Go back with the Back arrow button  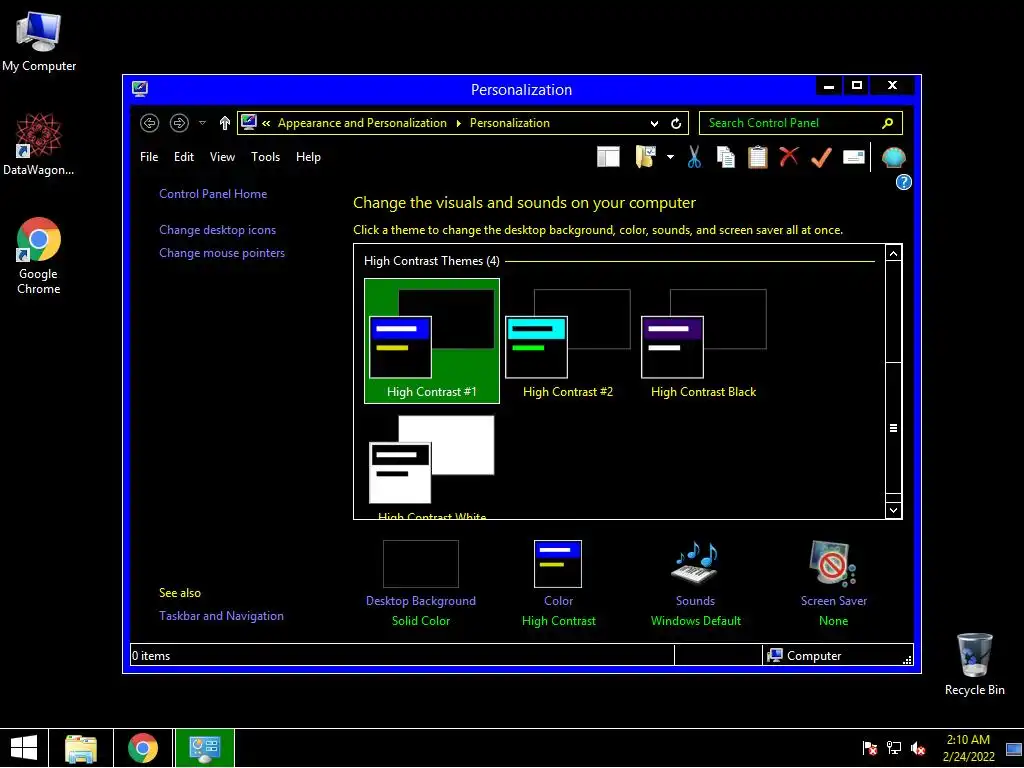(150, 123)
